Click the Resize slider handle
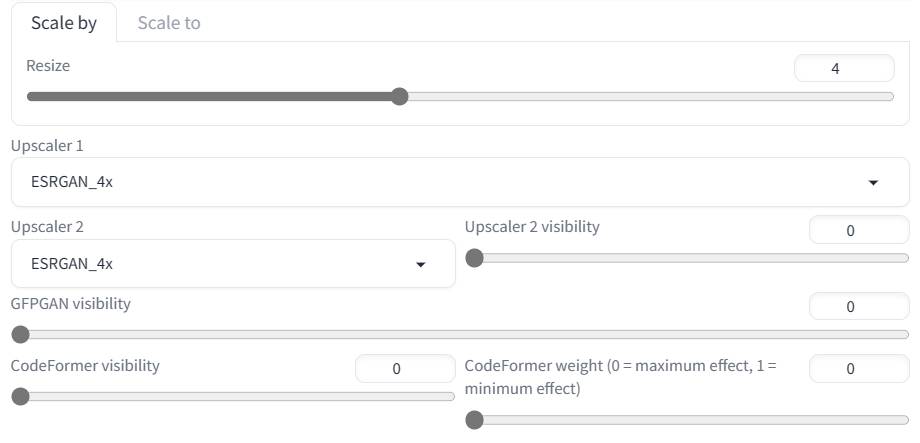920x443 pixels. pos(400,97)
